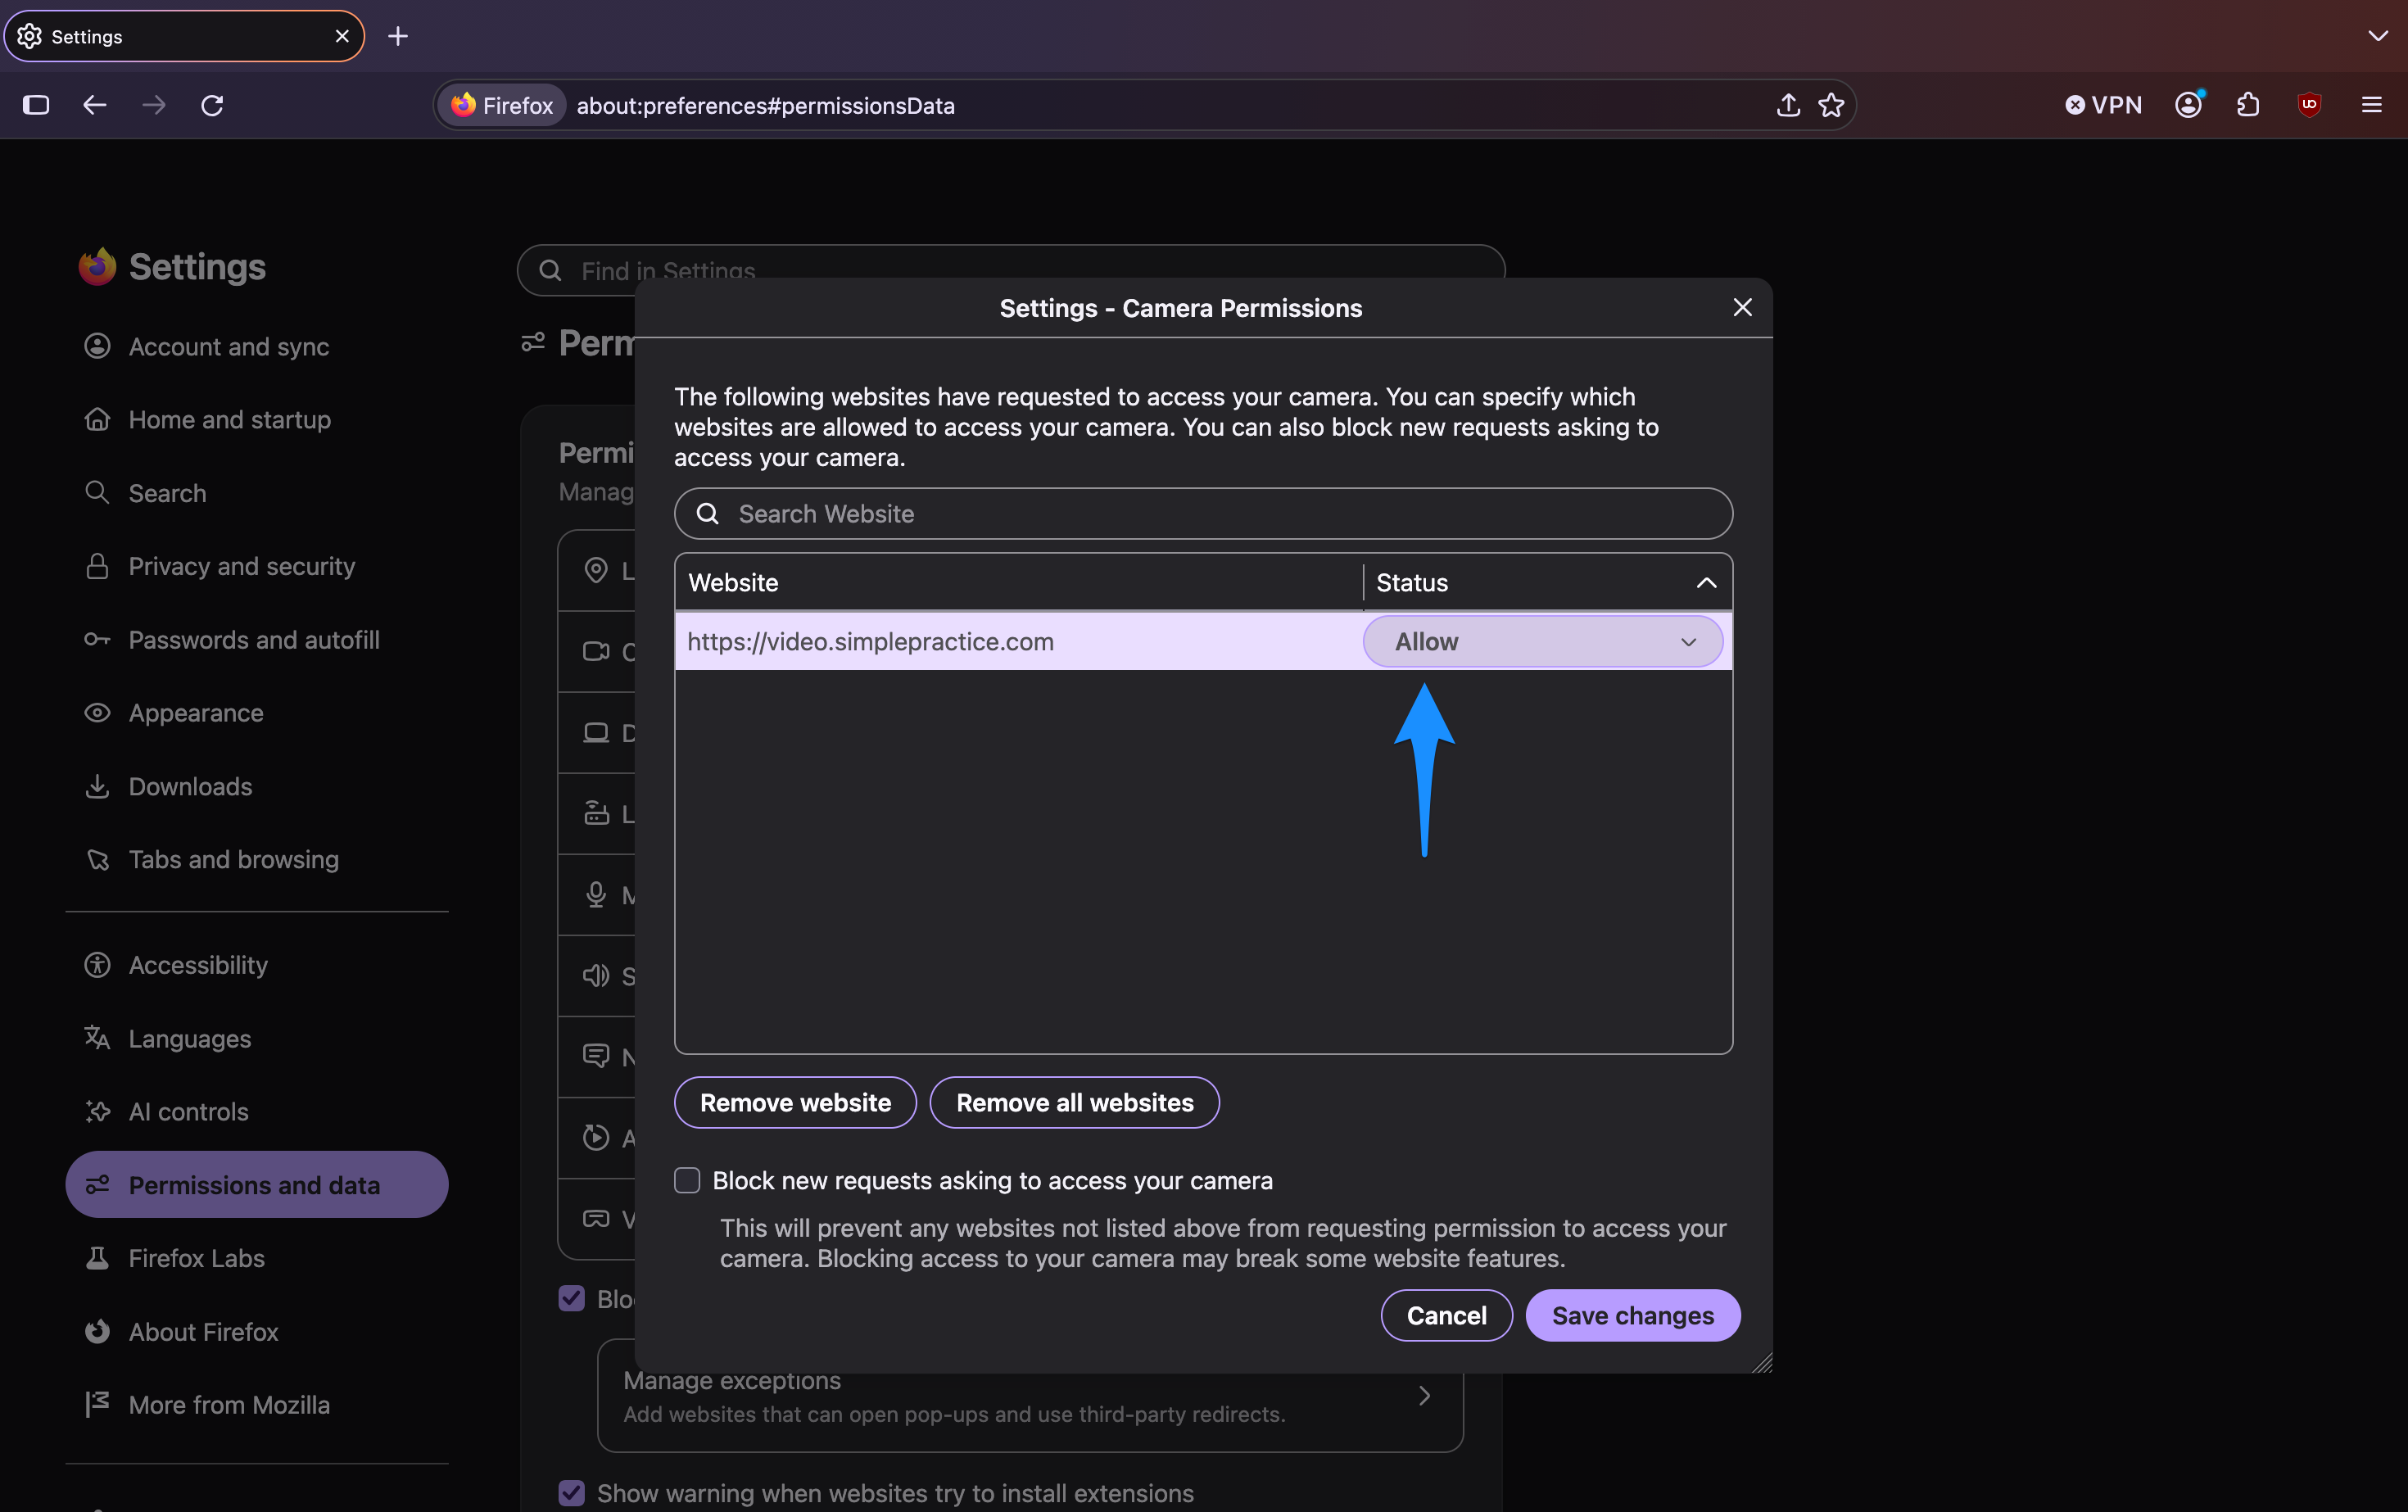Open the extensions puzzle icon
The image size is (2408, 1512).
[2249, 105]
